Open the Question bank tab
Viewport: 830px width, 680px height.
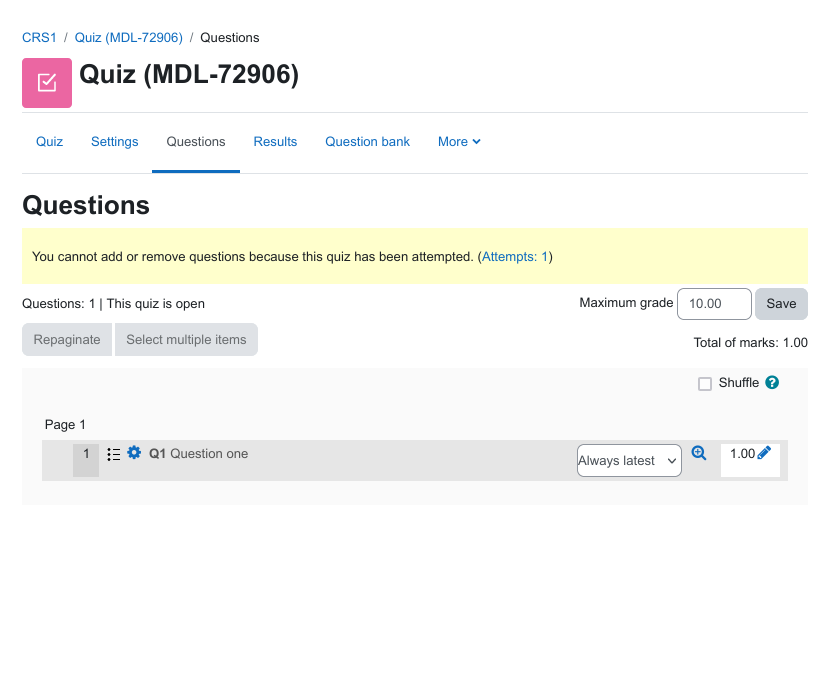pos(367,142)
